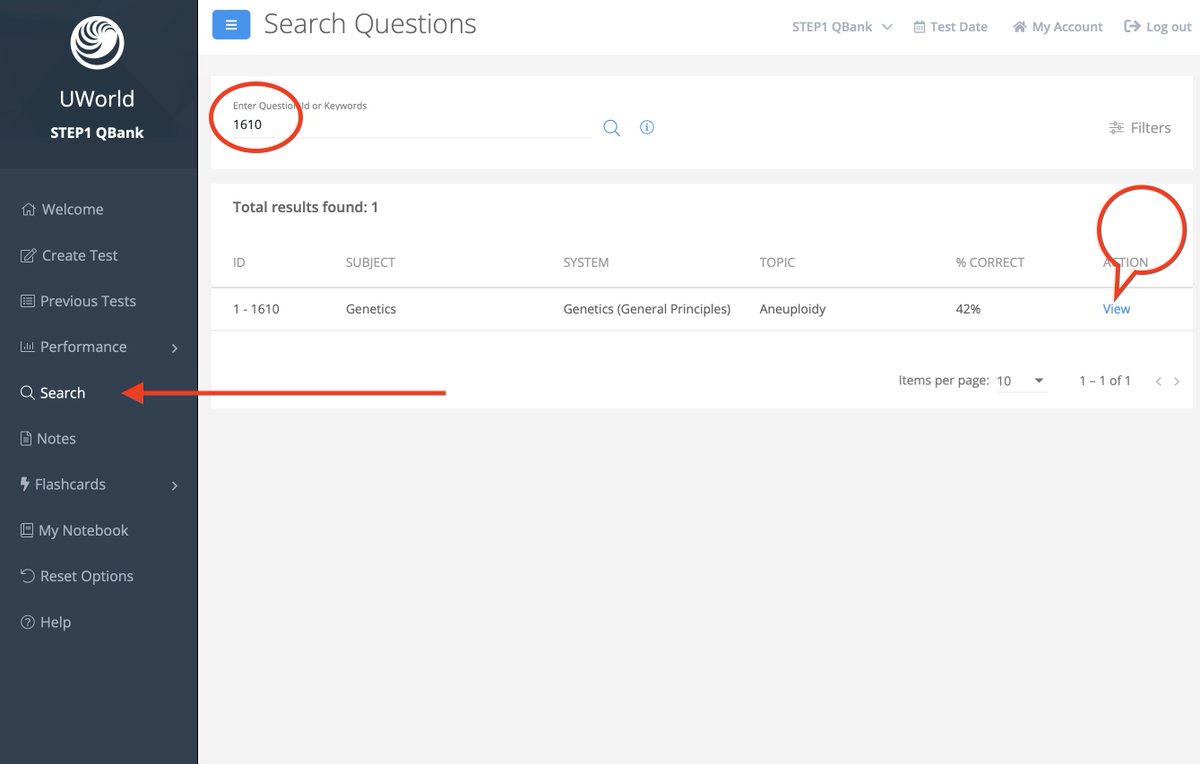Click the SYSTEM column header

pyautogui.click(x=586, y=262)
